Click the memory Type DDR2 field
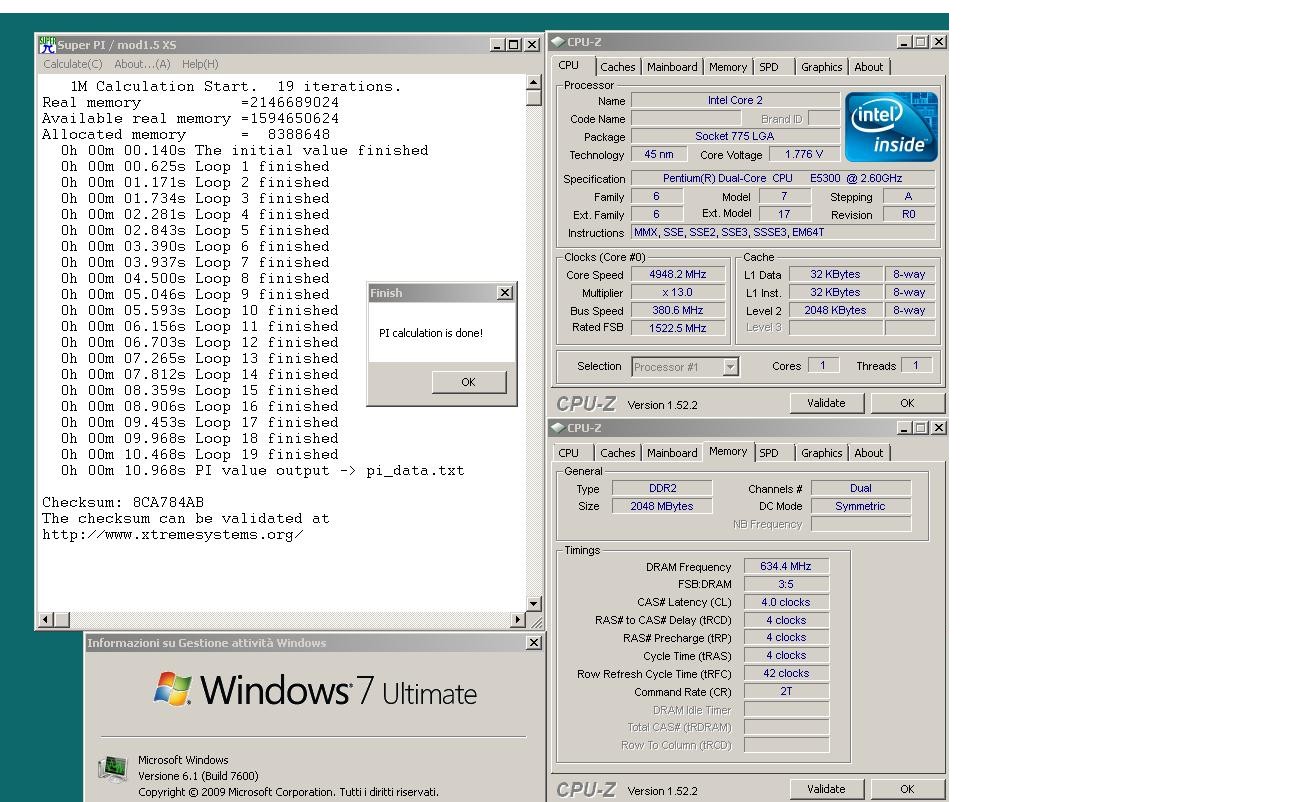The height and width of the screenshot is (802, 1309). tap(661, 488)
